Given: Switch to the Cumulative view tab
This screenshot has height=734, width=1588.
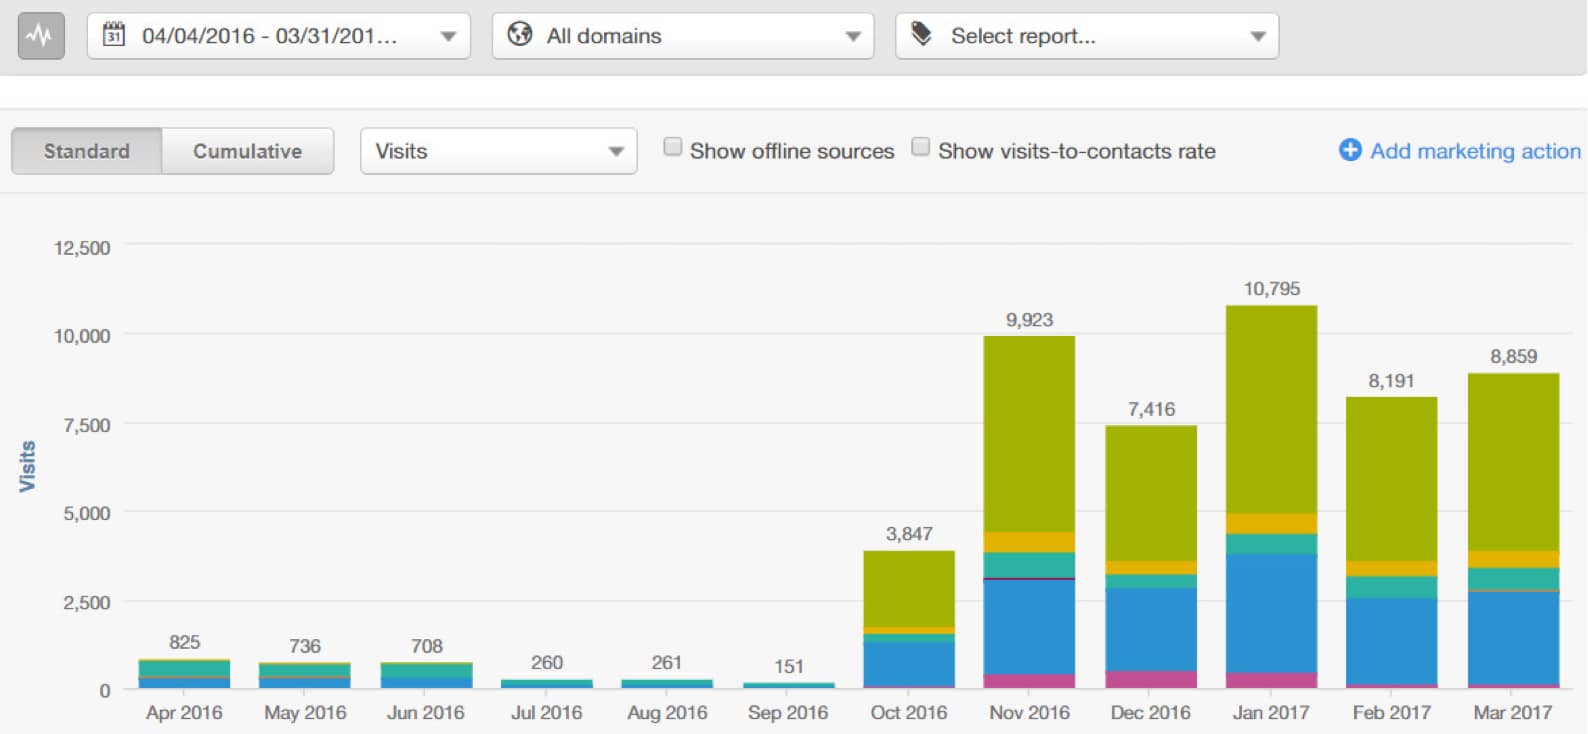Looking at the screenshot, I should coord(248,151).
